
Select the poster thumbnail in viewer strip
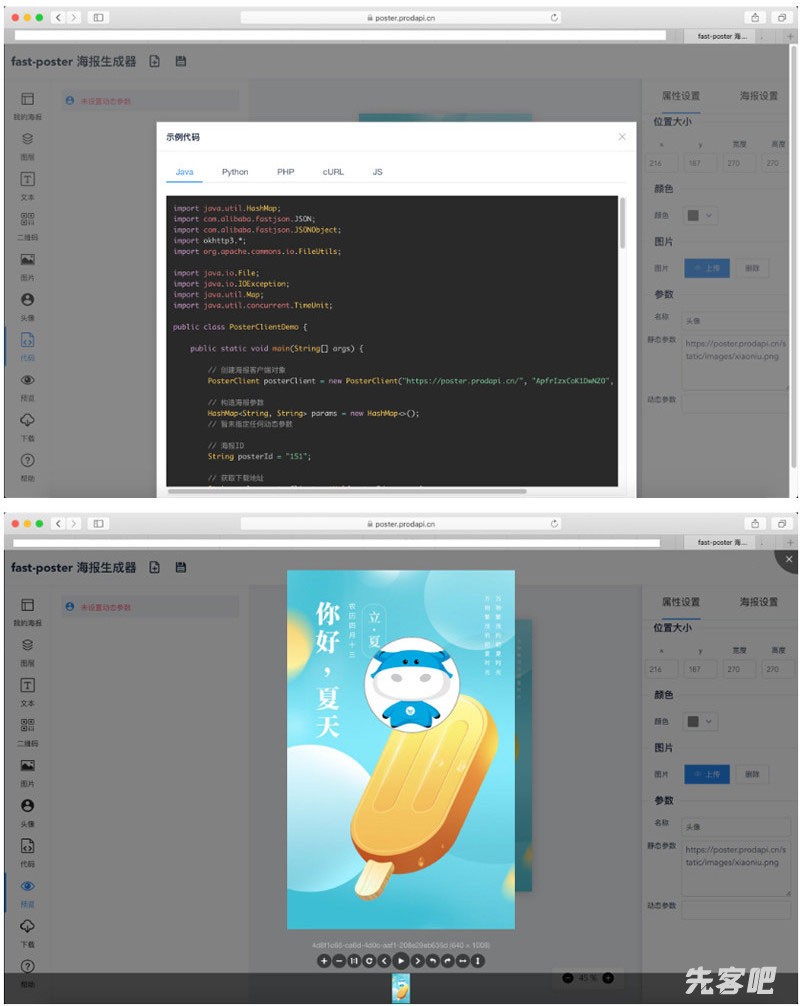point(400,988)
